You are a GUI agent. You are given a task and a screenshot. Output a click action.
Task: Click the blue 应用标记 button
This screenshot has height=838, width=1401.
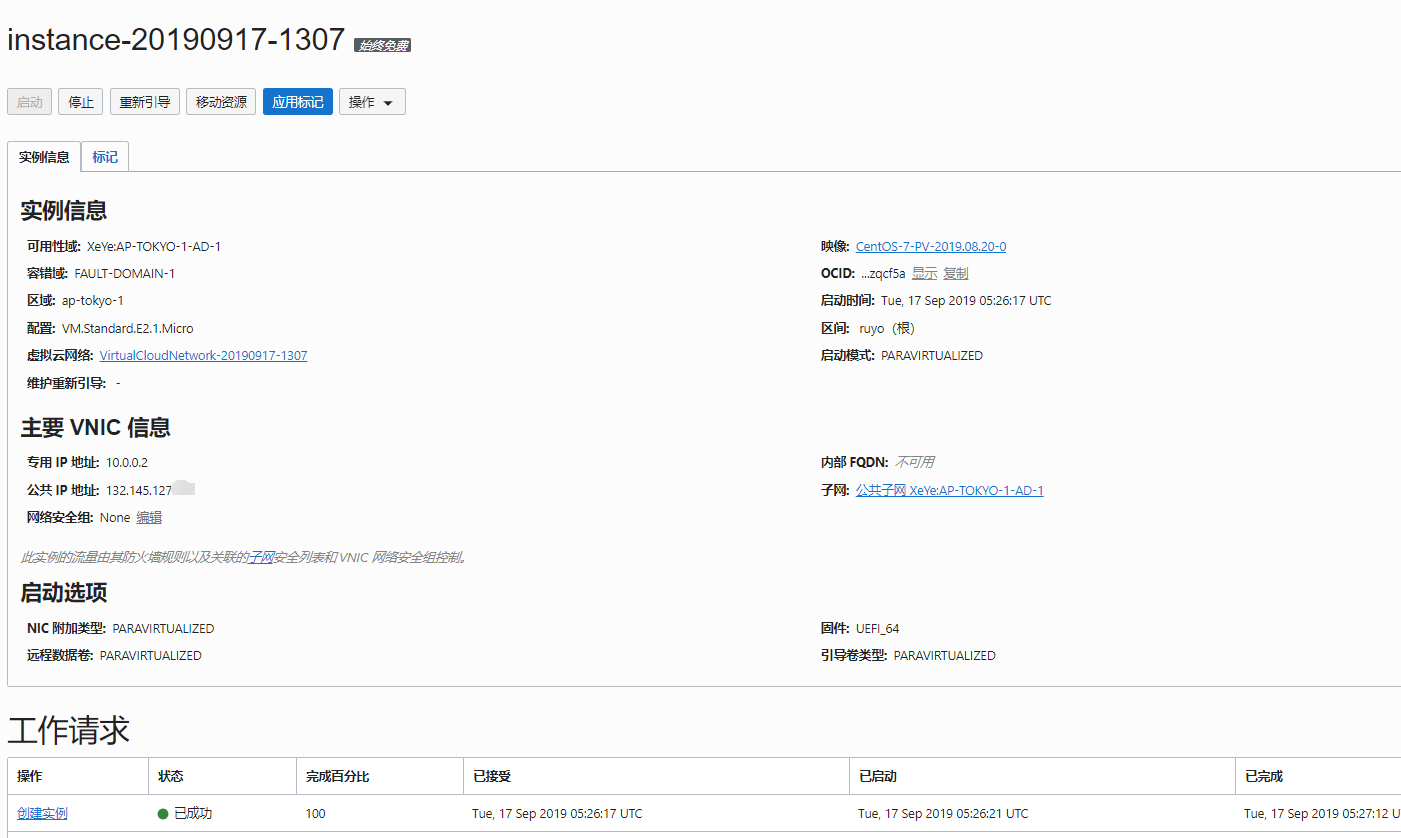[x=298, y=102]
